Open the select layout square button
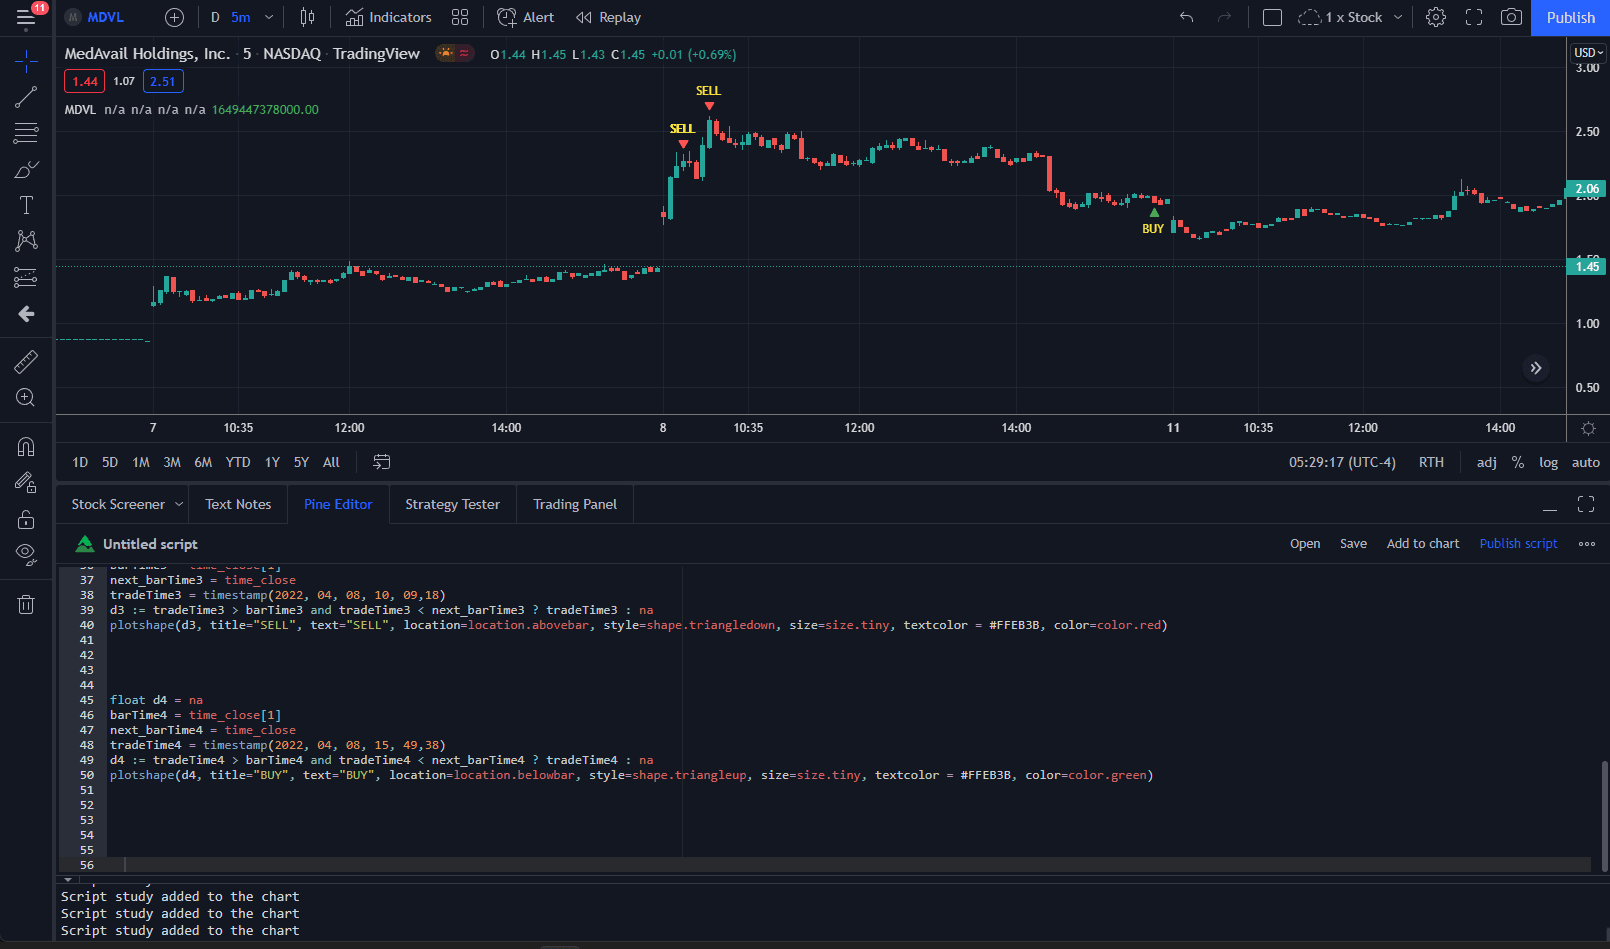This screenshot has width=1610, height=949. (1272, 18)
